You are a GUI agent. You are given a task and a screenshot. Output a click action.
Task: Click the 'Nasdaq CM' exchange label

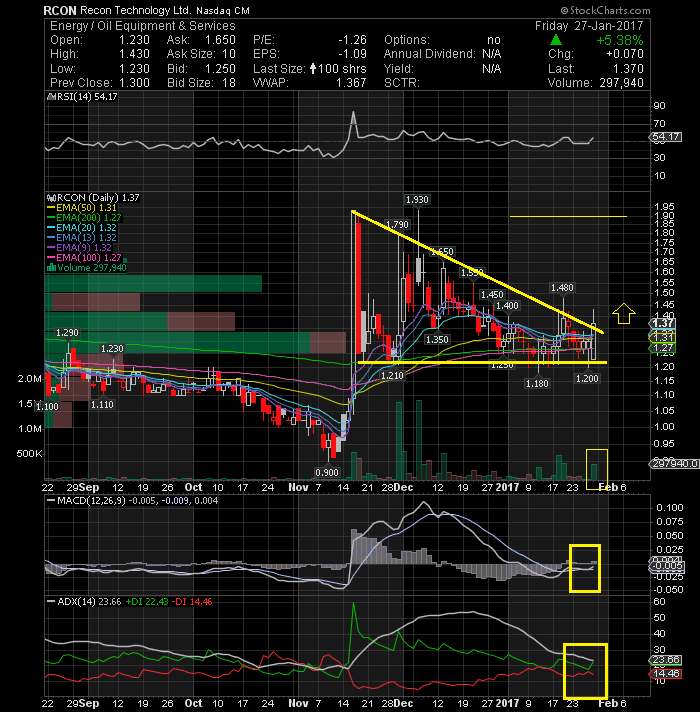tap(223, 10)
